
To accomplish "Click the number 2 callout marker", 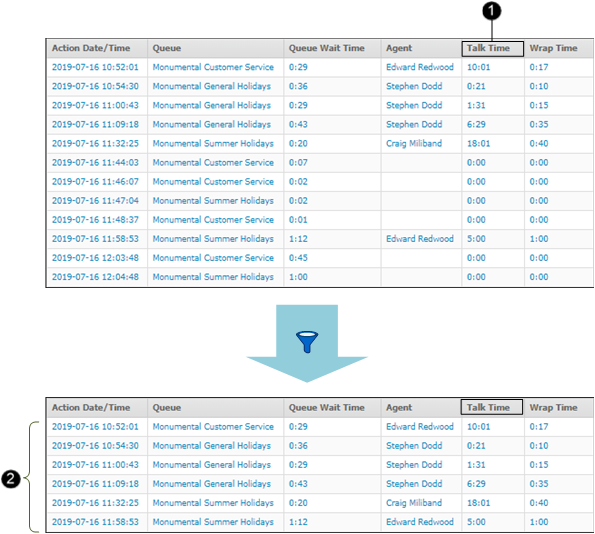I will click(11, 479).
